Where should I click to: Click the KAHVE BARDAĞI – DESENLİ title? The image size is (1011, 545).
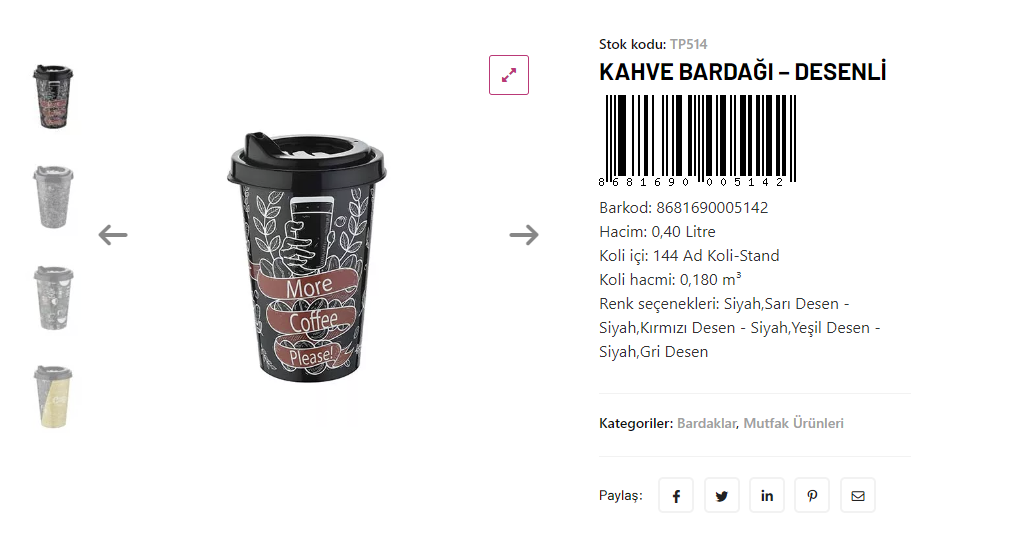coord(743,72)
